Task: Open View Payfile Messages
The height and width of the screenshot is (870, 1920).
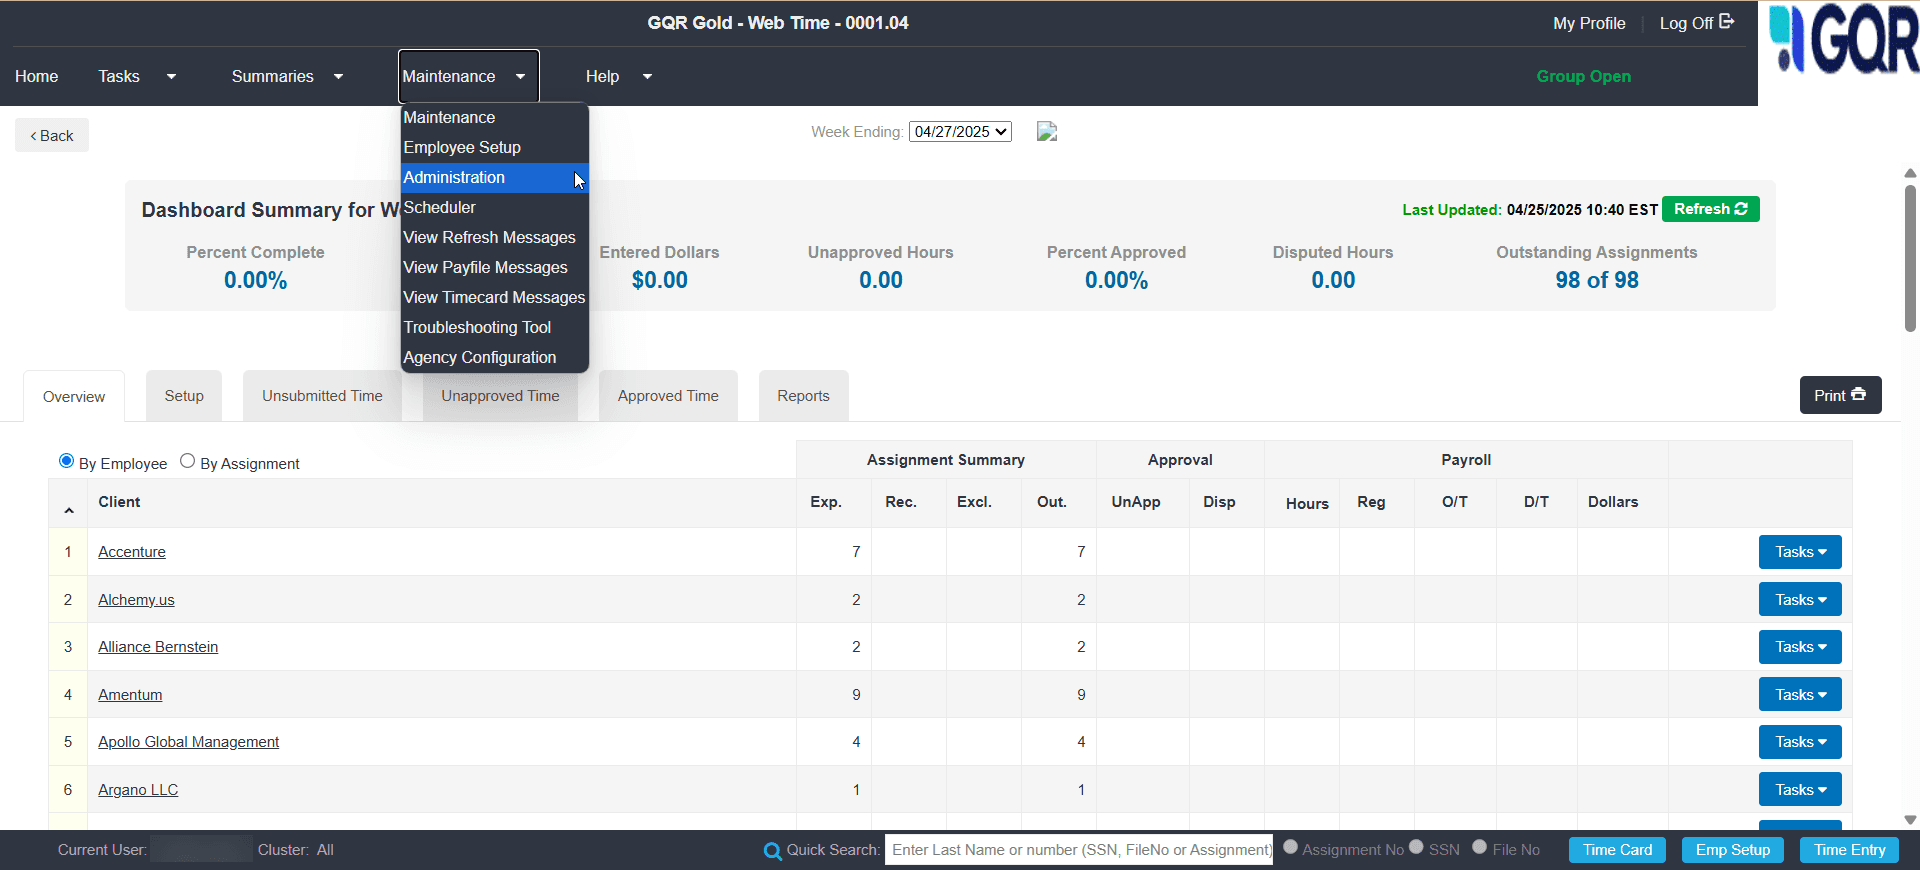Action: coord(494,267)
